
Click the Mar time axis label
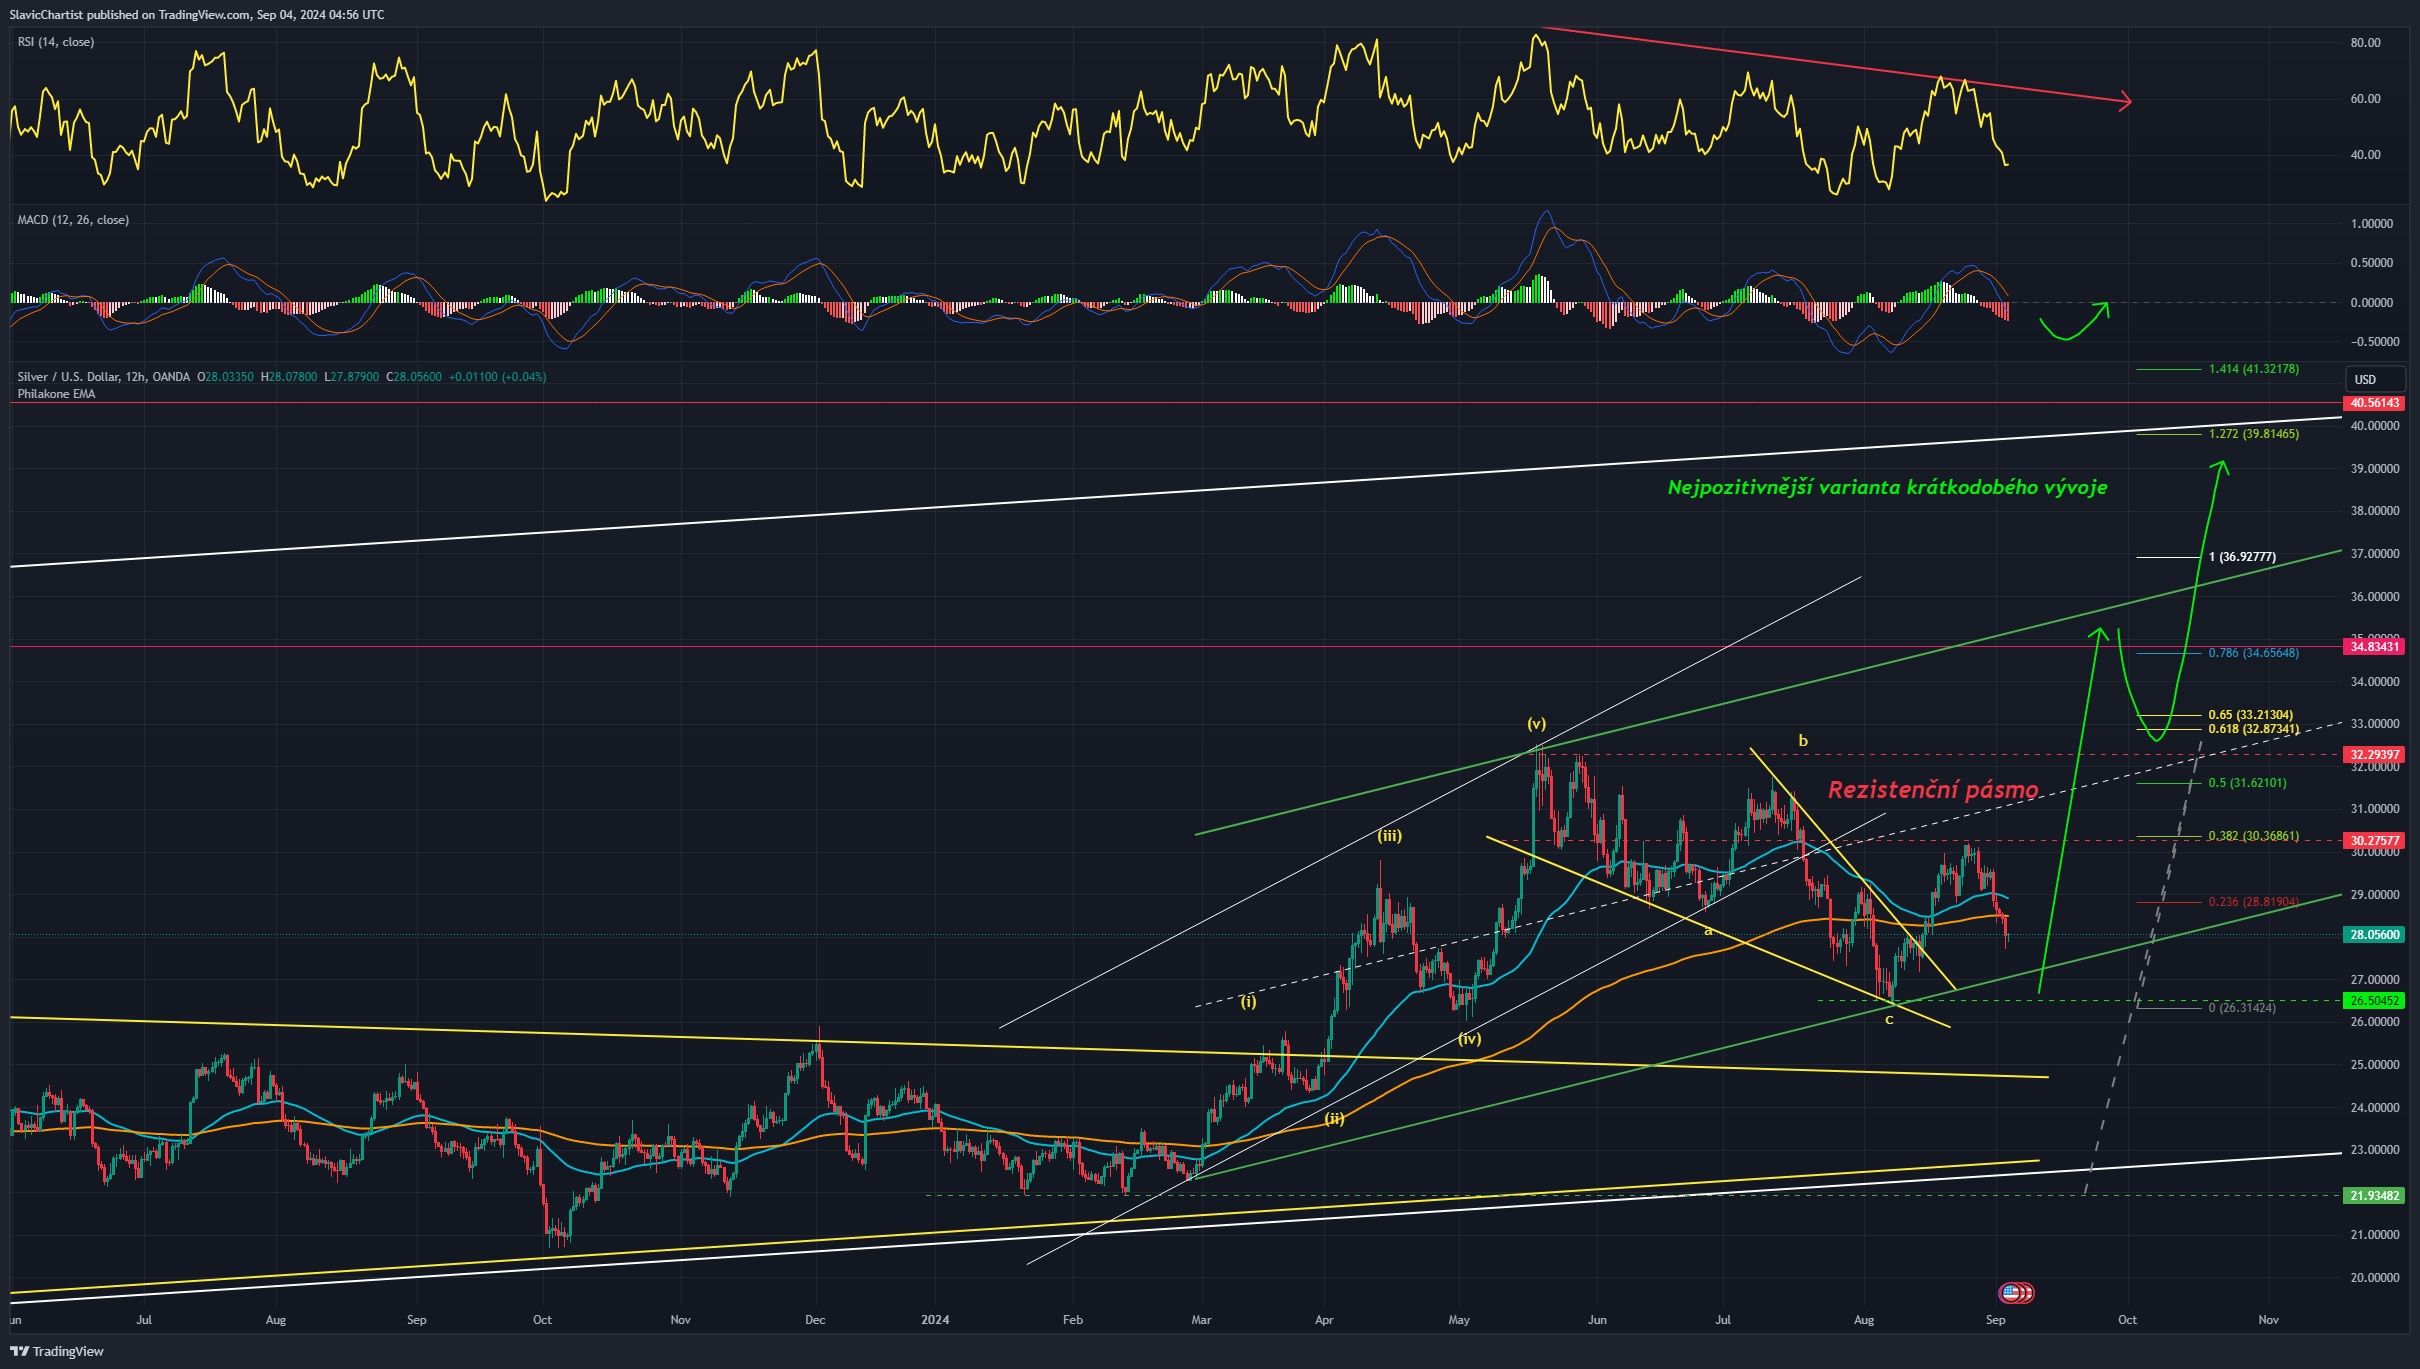[1201, 1320]
